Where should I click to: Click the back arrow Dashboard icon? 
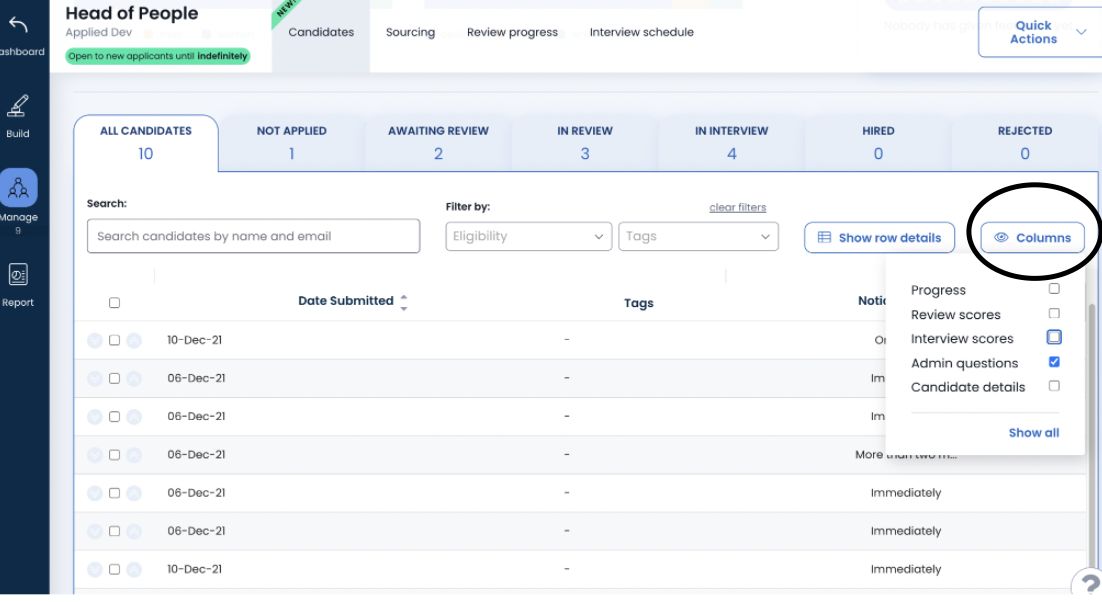point(18,26)
